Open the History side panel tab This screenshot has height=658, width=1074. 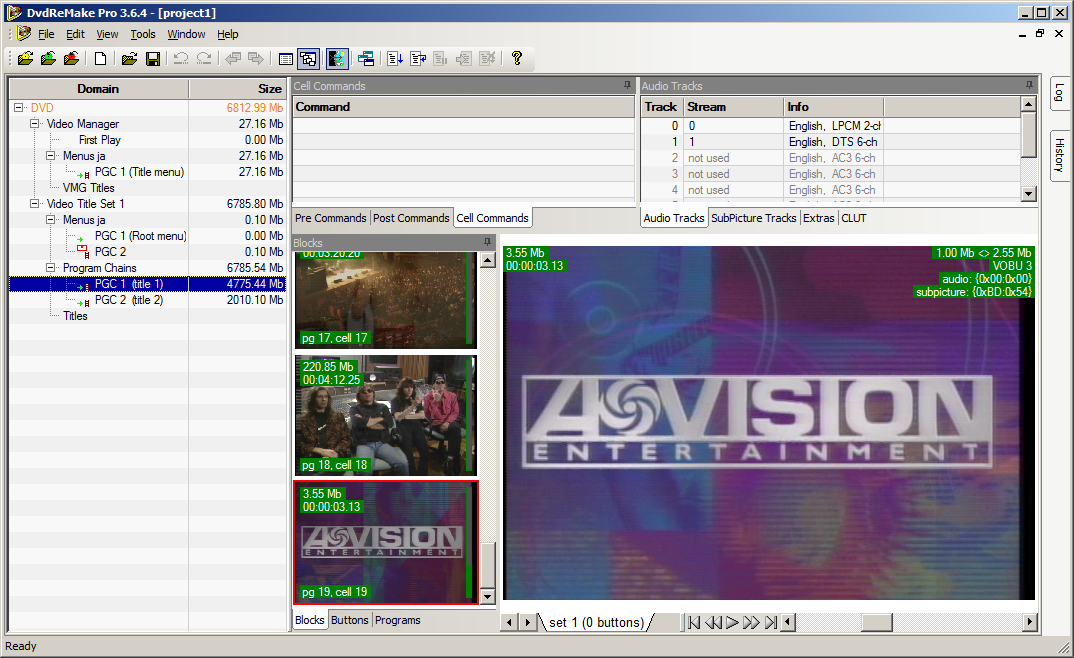click(1059, 155)
